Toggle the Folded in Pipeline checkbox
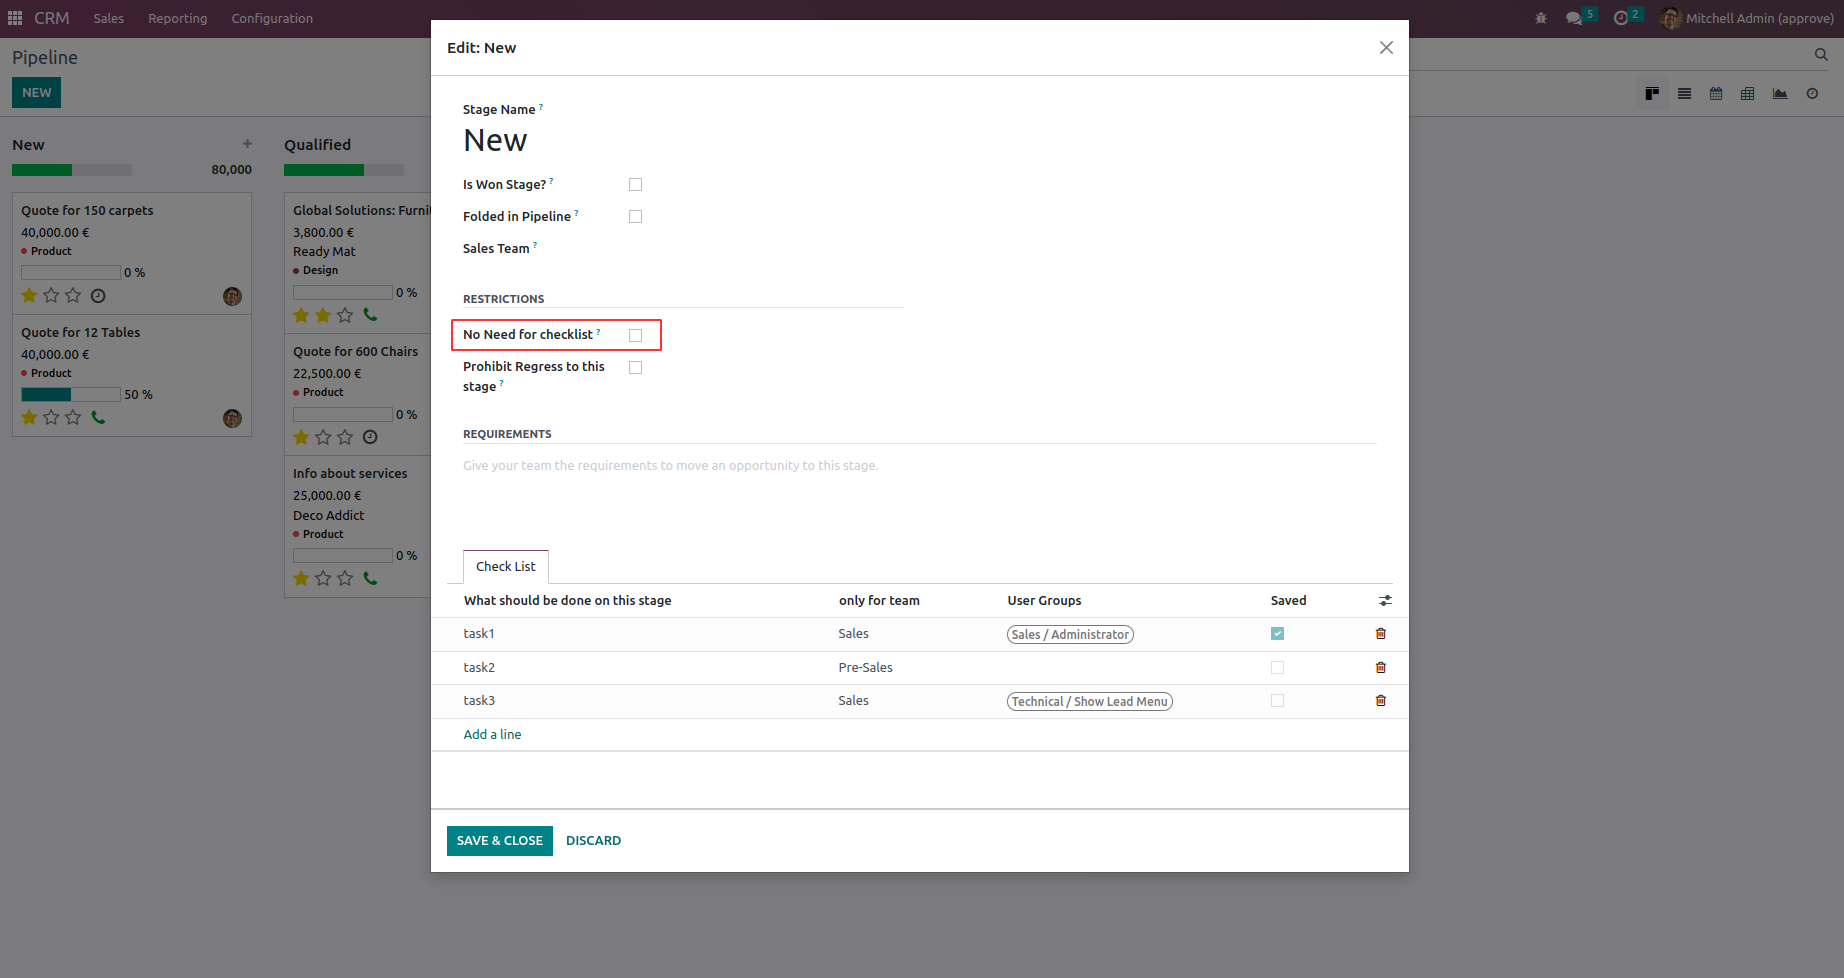 635,217
